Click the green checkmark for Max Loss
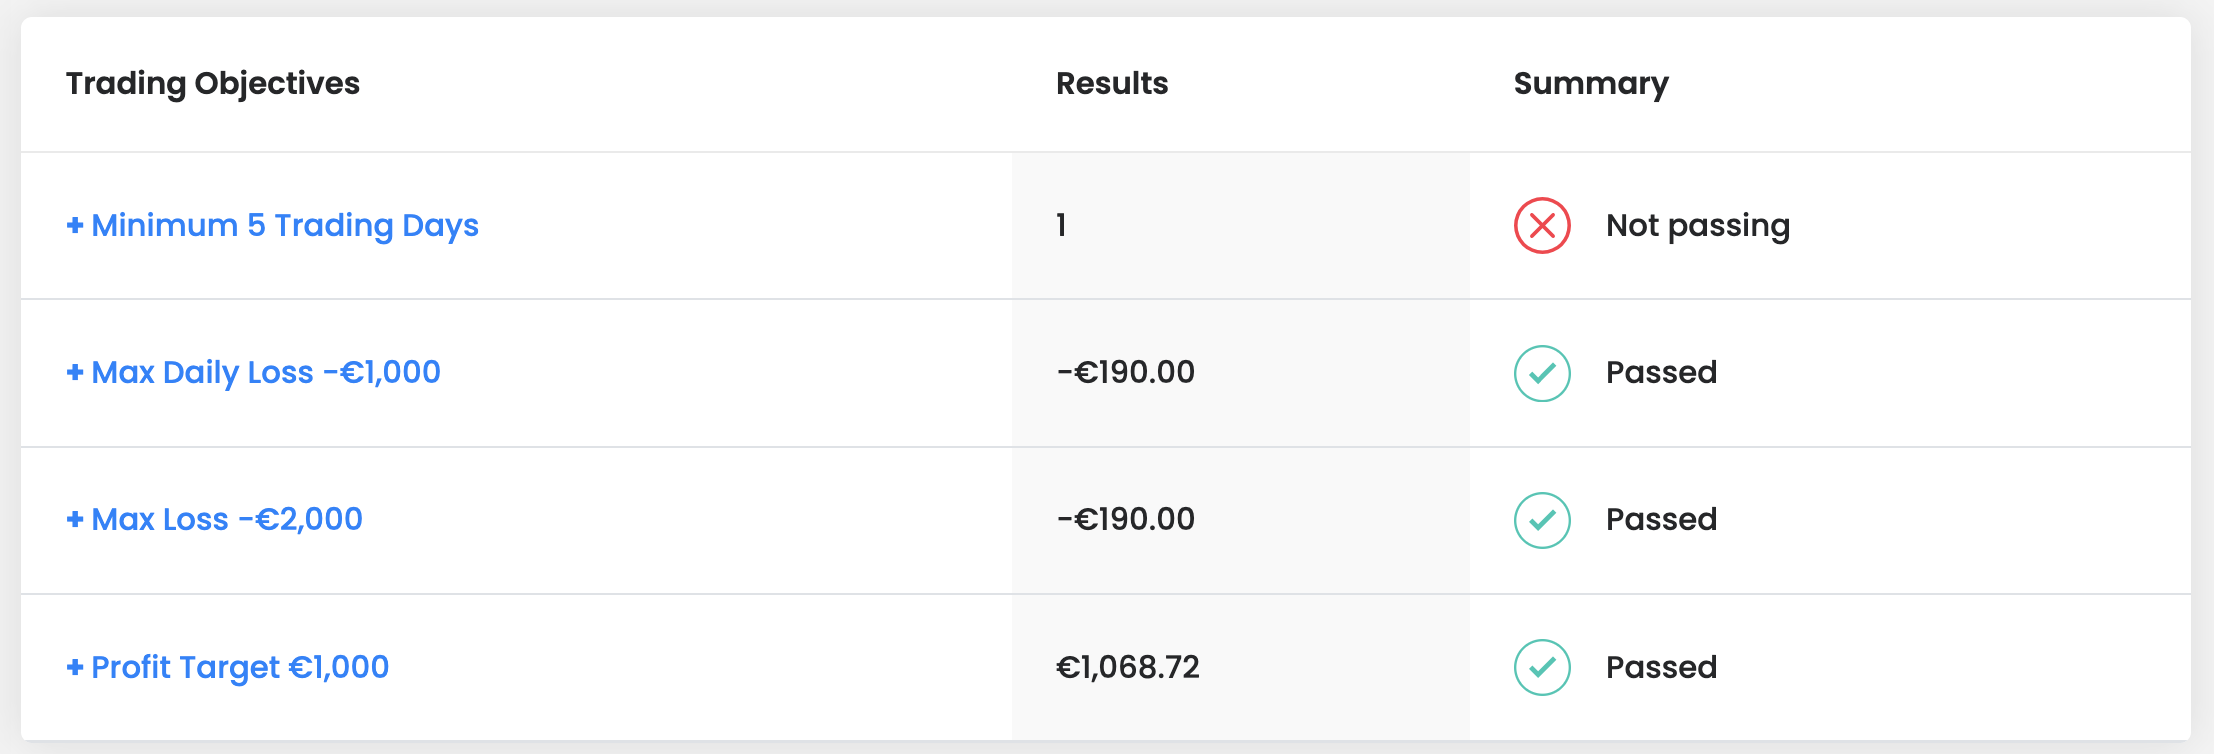 1542,520
